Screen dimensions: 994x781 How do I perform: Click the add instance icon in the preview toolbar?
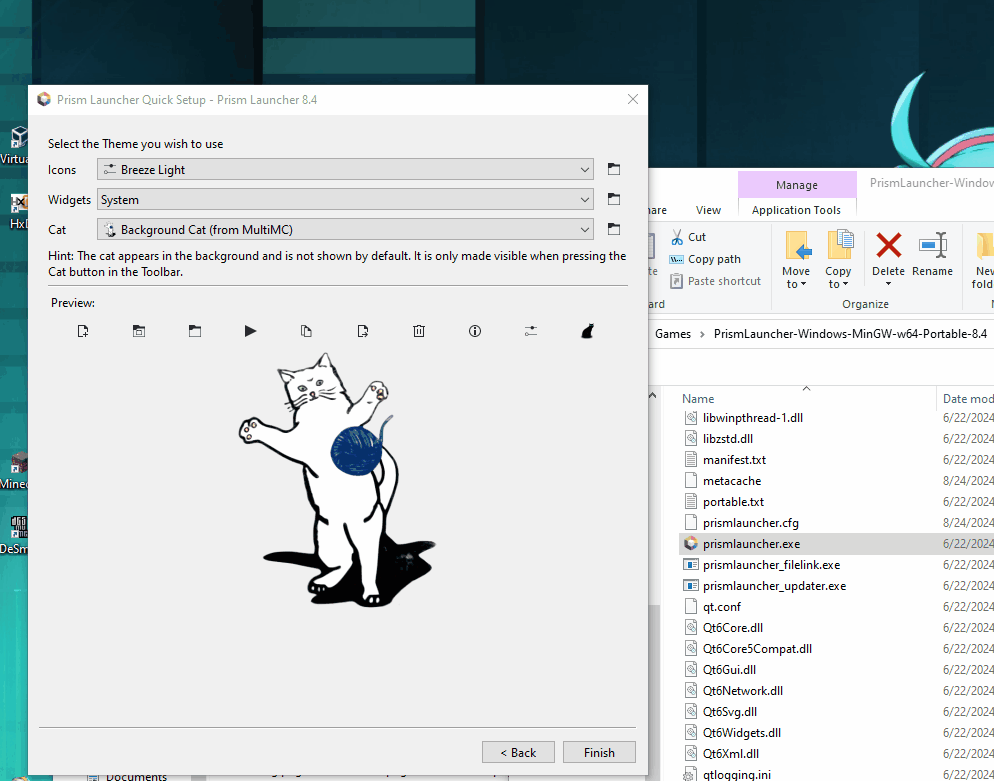(x=83, y=331)
